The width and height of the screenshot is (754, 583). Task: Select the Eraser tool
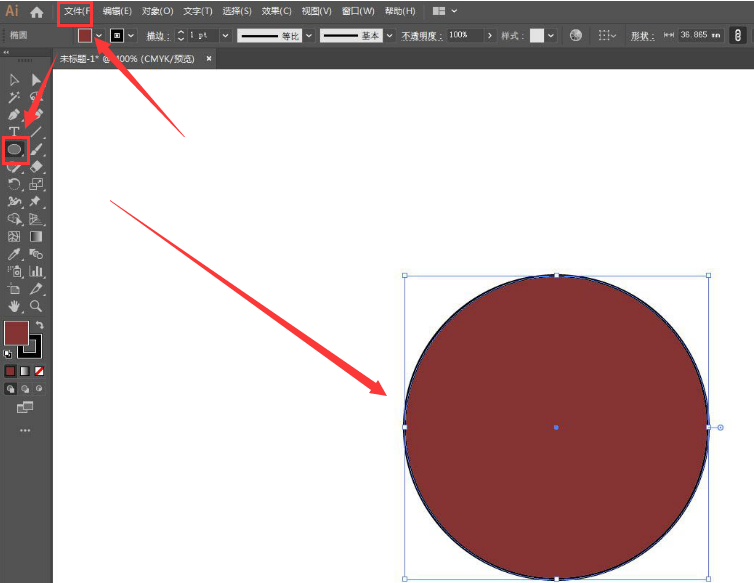coord(36,166)
